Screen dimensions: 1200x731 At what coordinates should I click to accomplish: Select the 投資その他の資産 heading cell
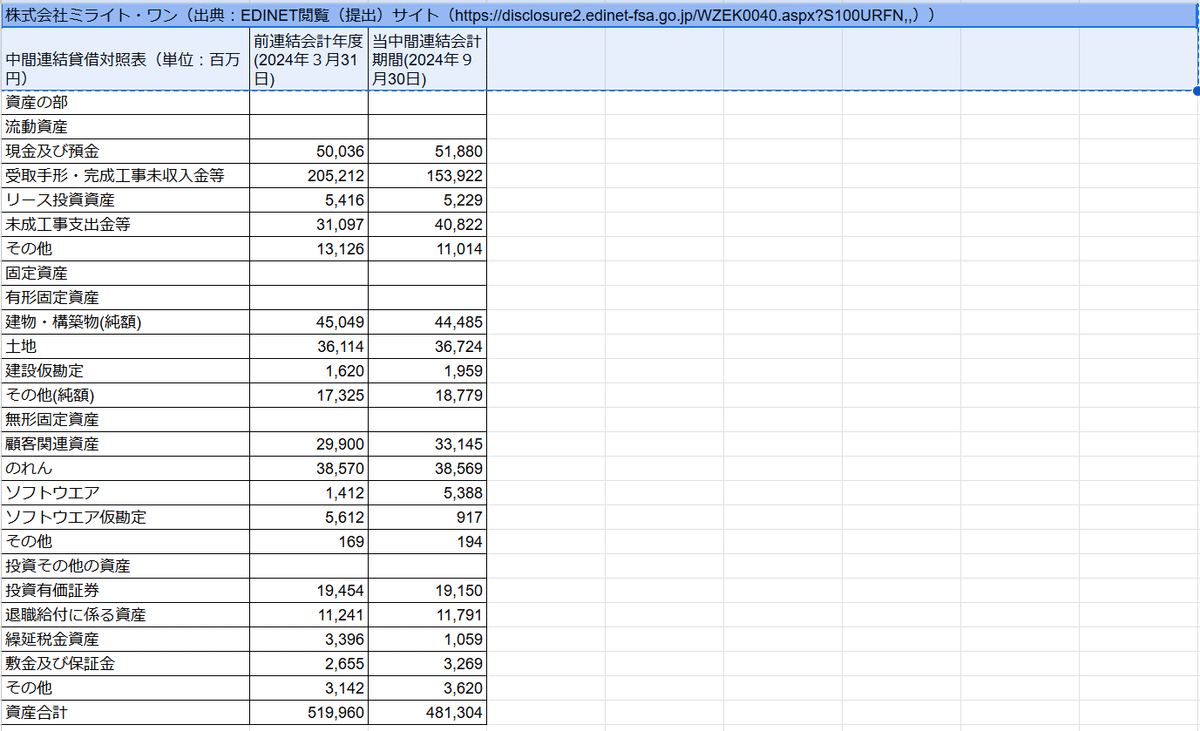pyautogui.click(x=126, y=566)
